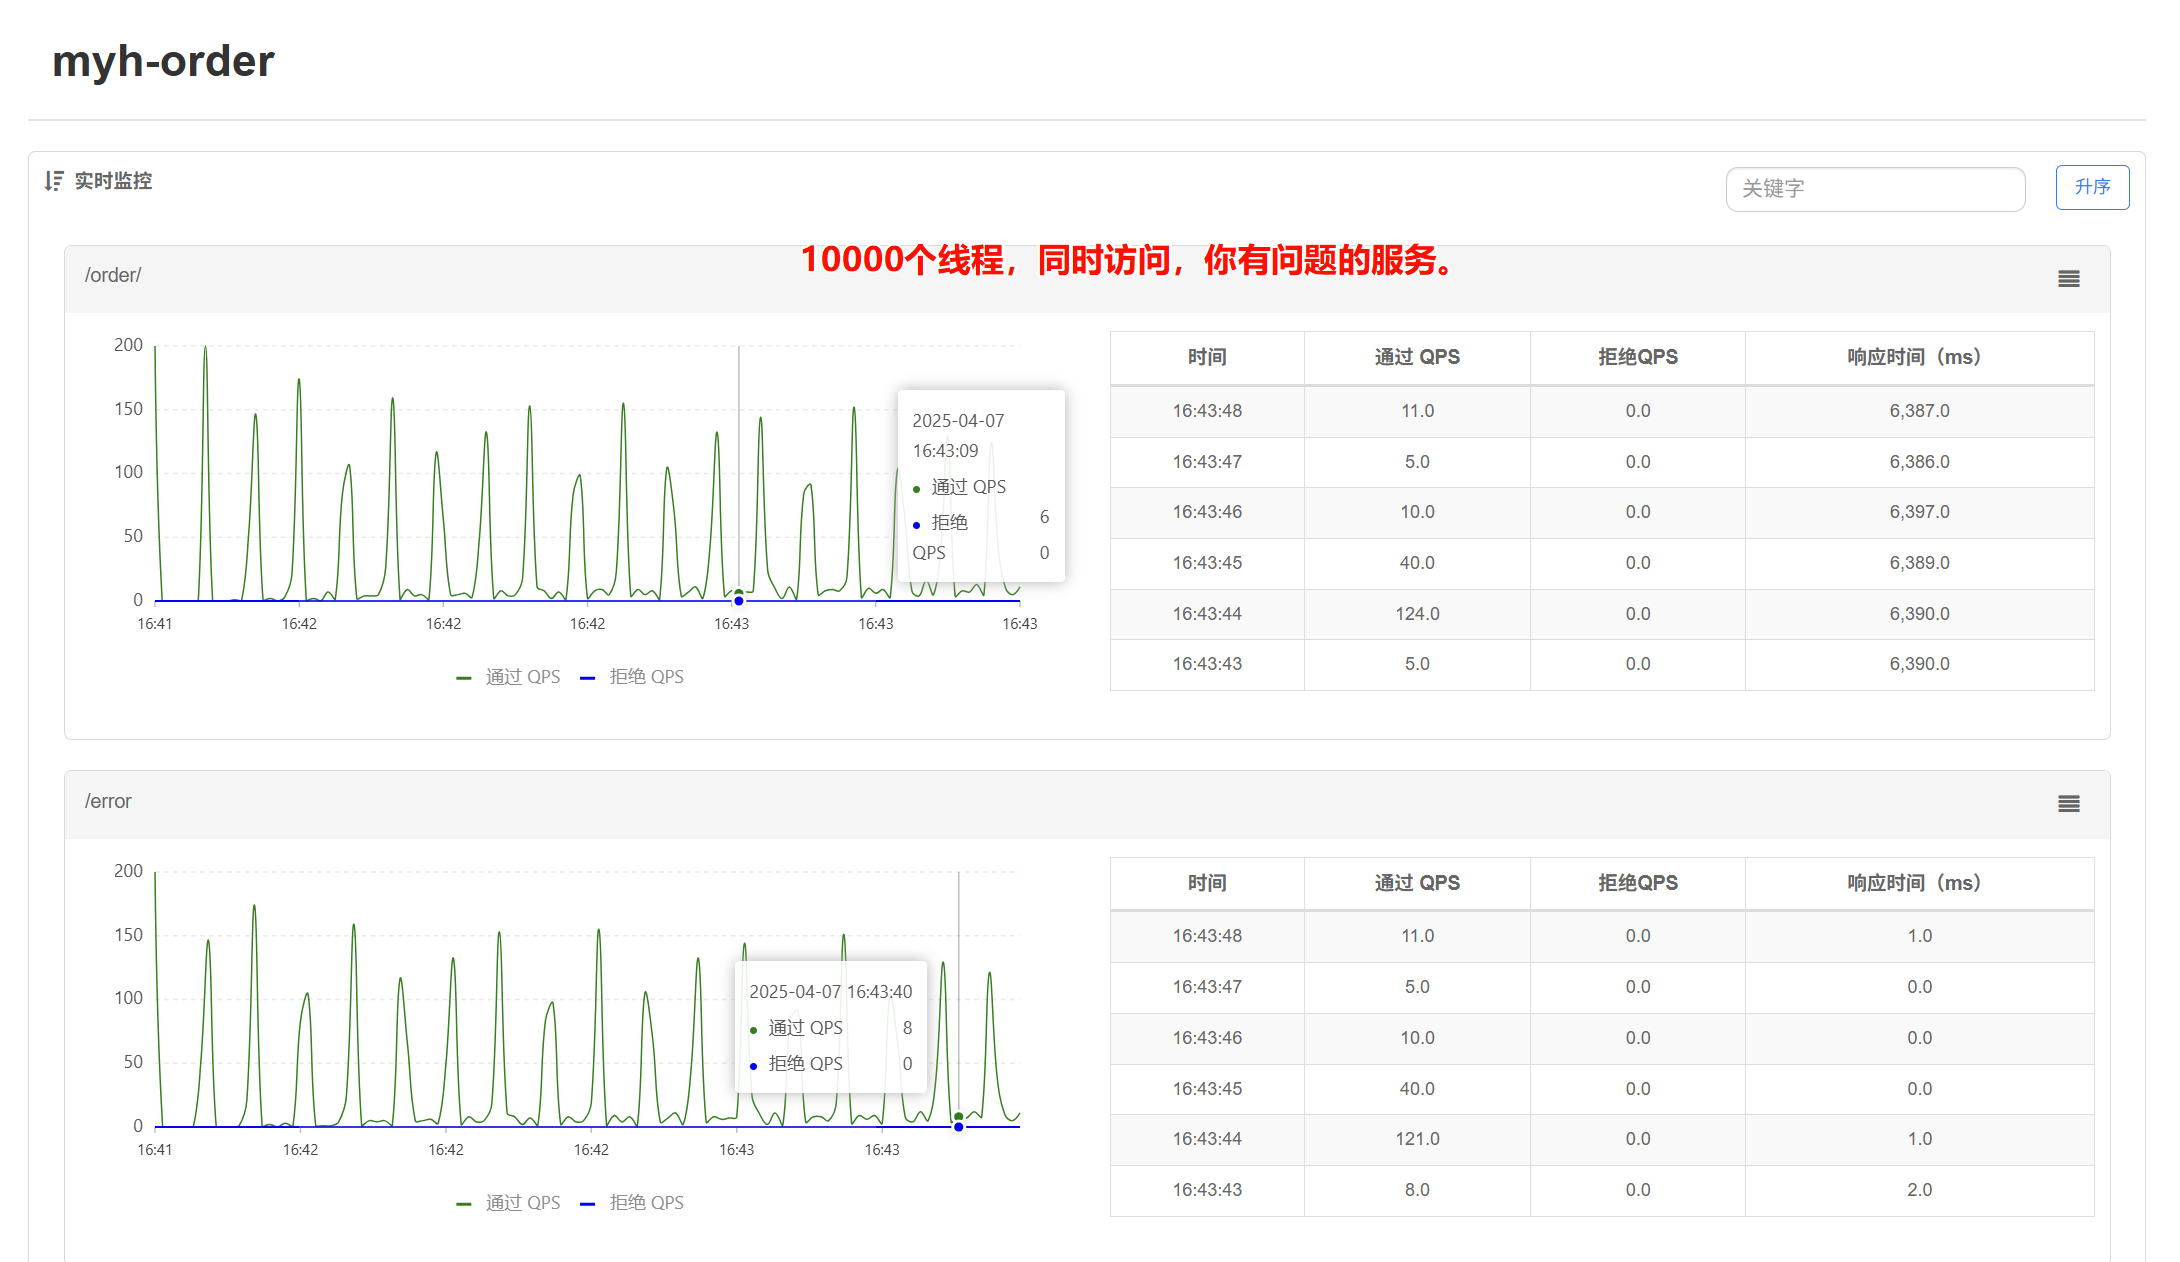Click the blue data point on /order/ chart

click(739, 601)
